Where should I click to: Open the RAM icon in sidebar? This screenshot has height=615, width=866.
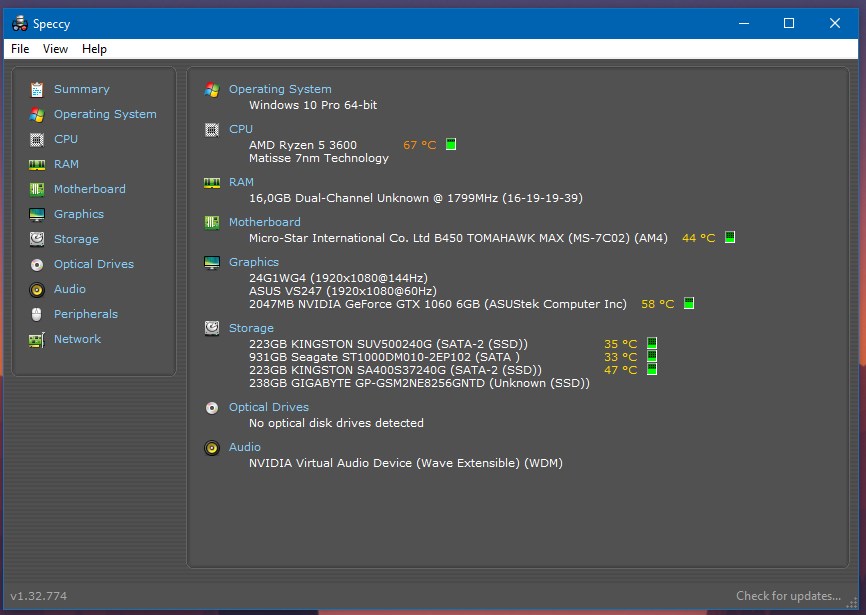point(37,165)
